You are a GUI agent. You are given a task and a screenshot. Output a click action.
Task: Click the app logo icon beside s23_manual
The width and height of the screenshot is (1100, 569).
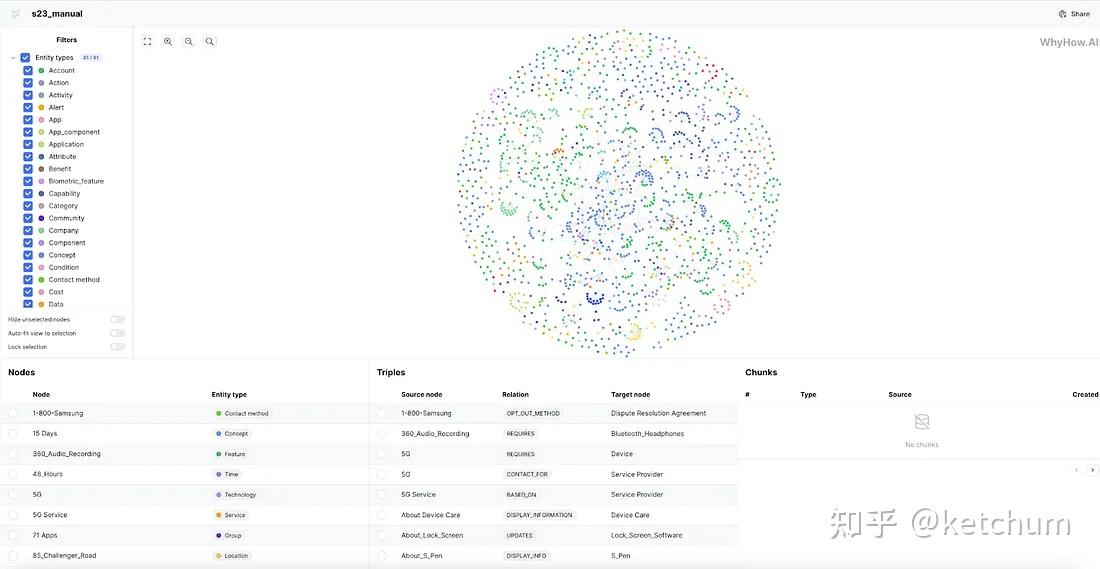(x=15, y=13)
